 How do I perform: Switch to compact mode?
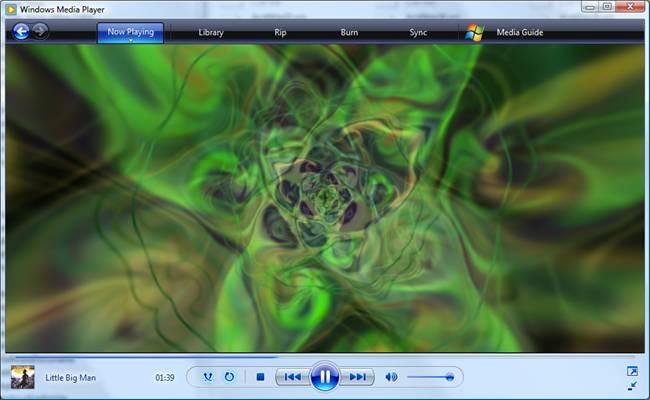coord(632,385)
